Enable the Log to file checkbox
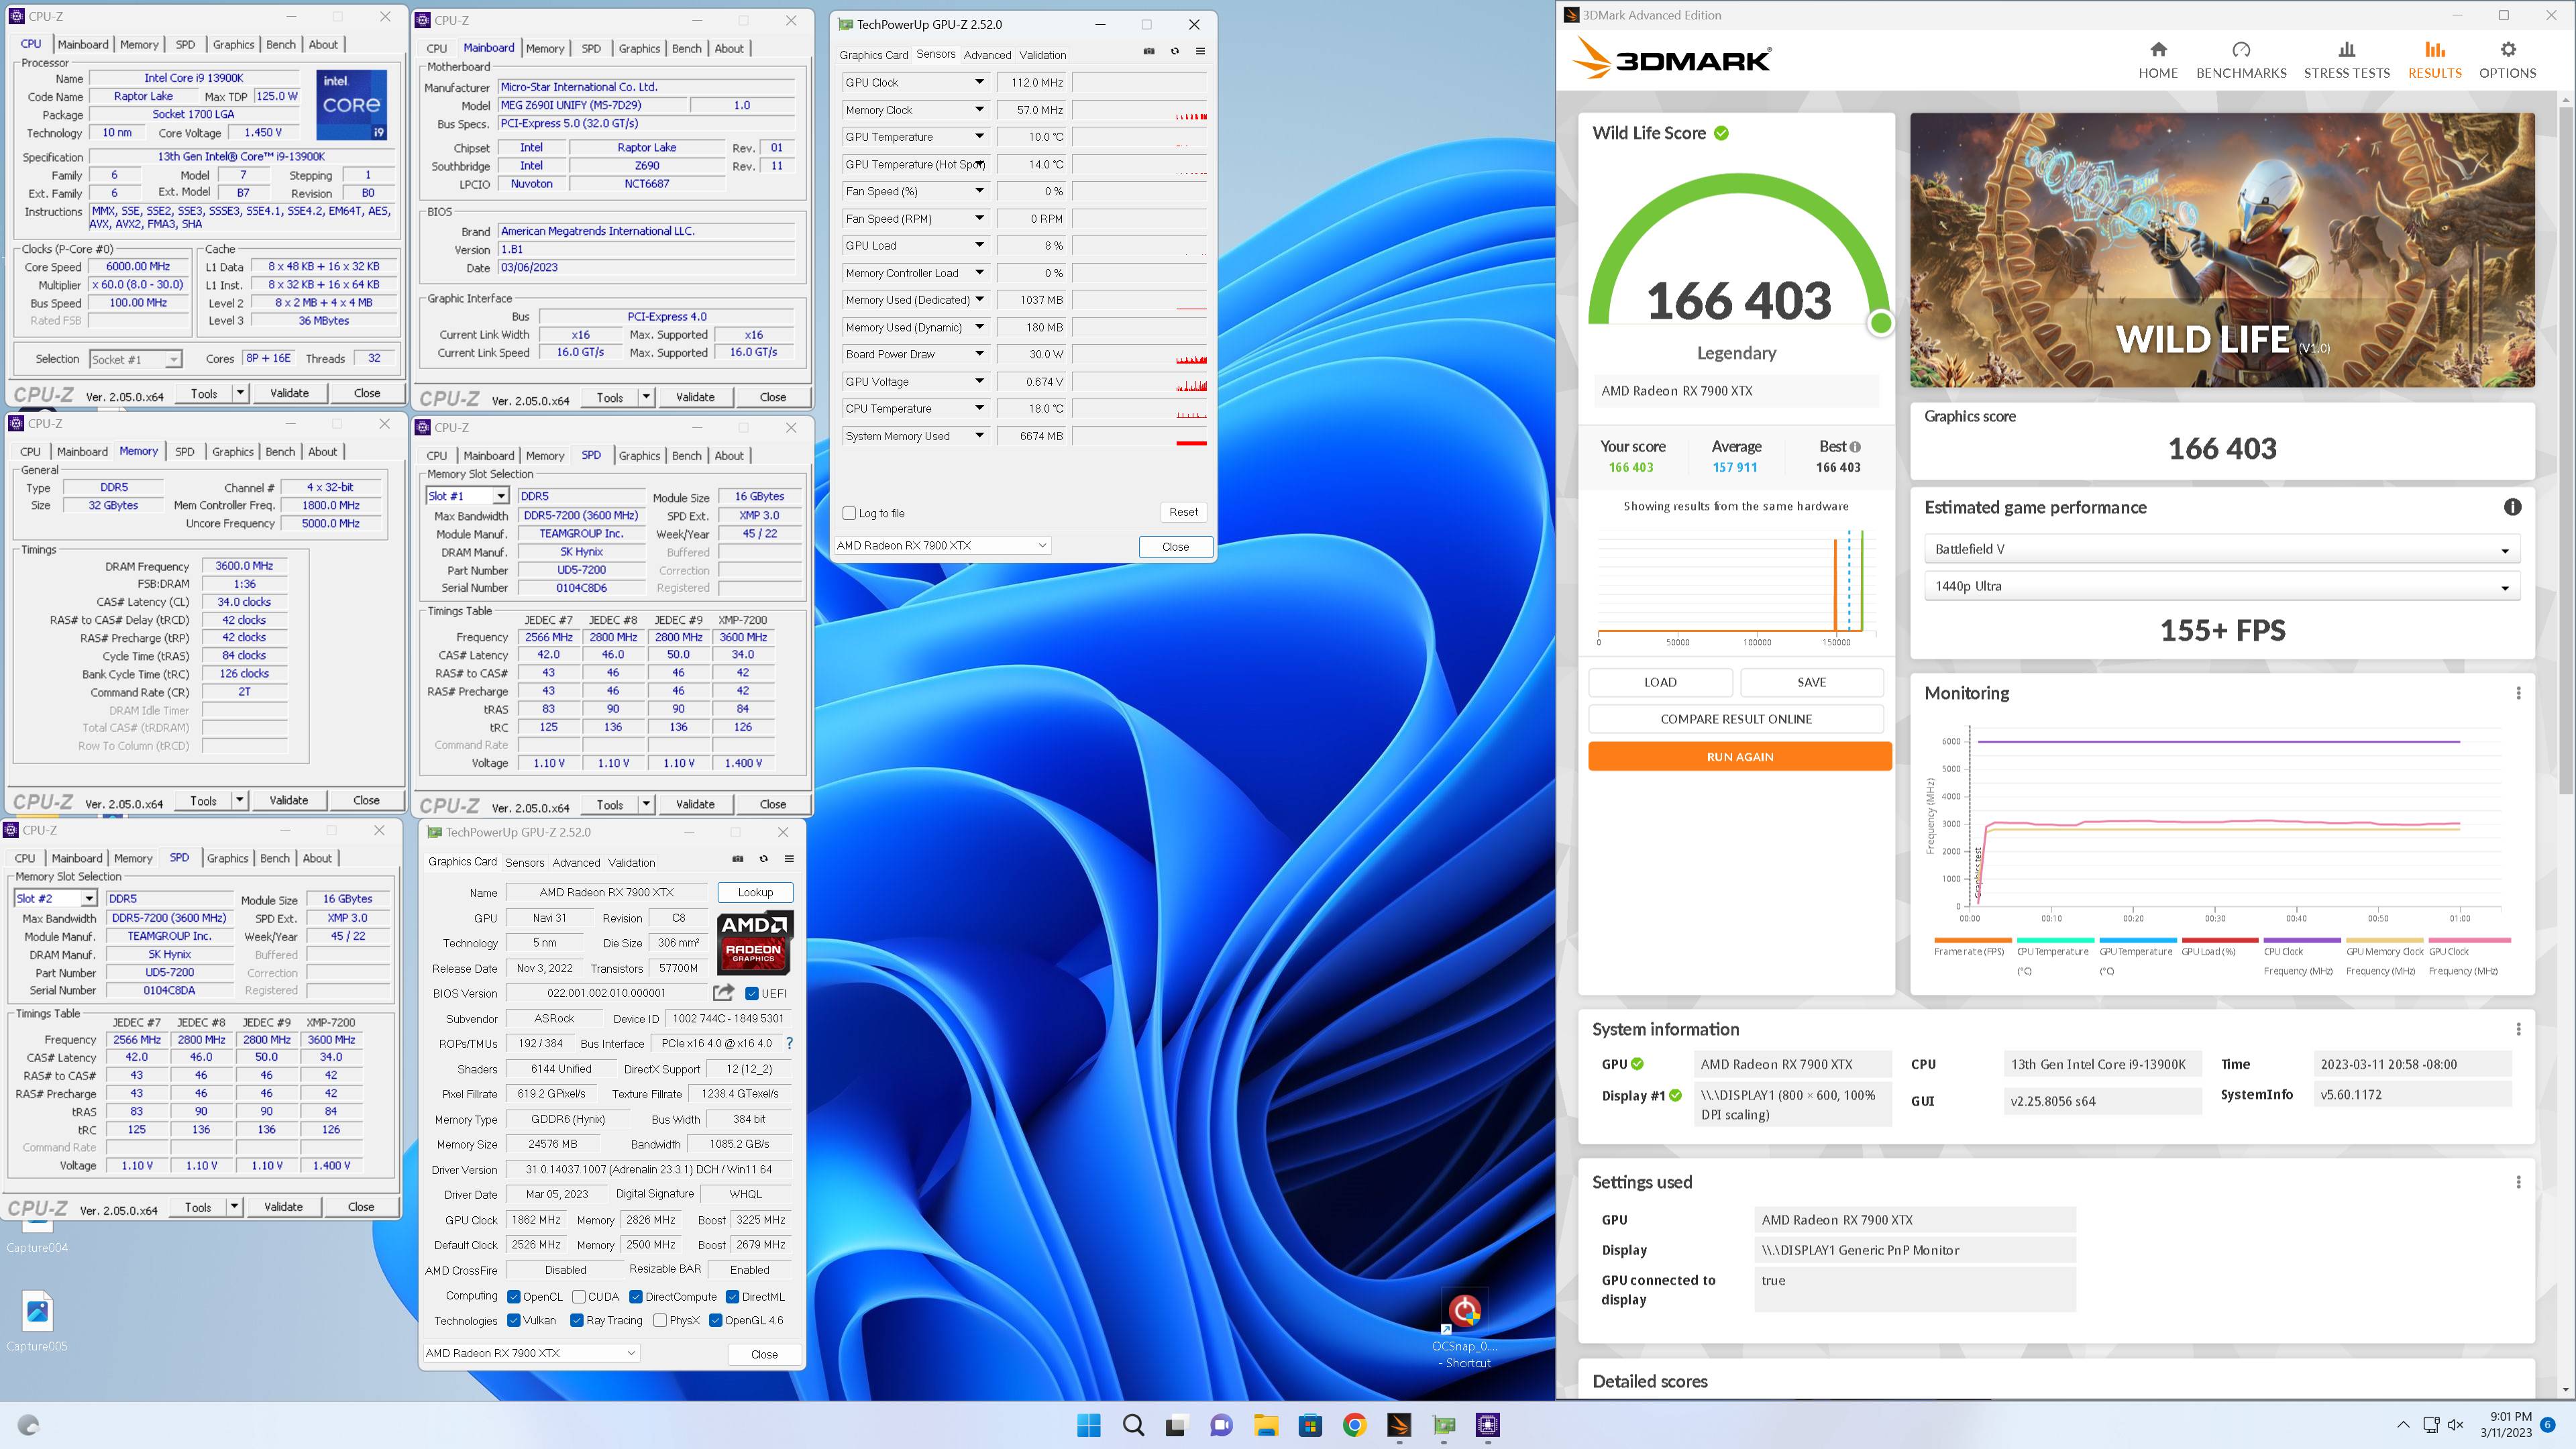Viewport: 2576px width, 1449px height. (849, 513)
